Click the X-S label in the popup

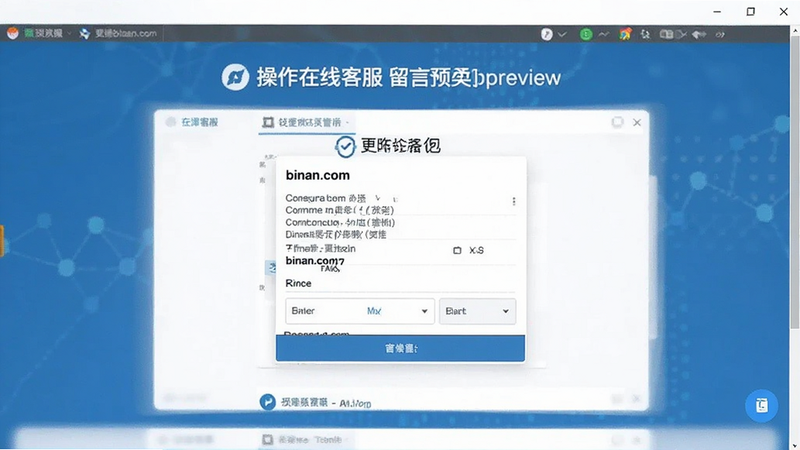[477, 251]
